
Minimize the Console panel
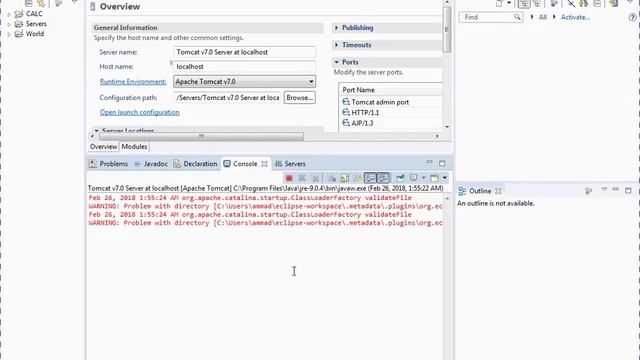[x=429, y=163]
